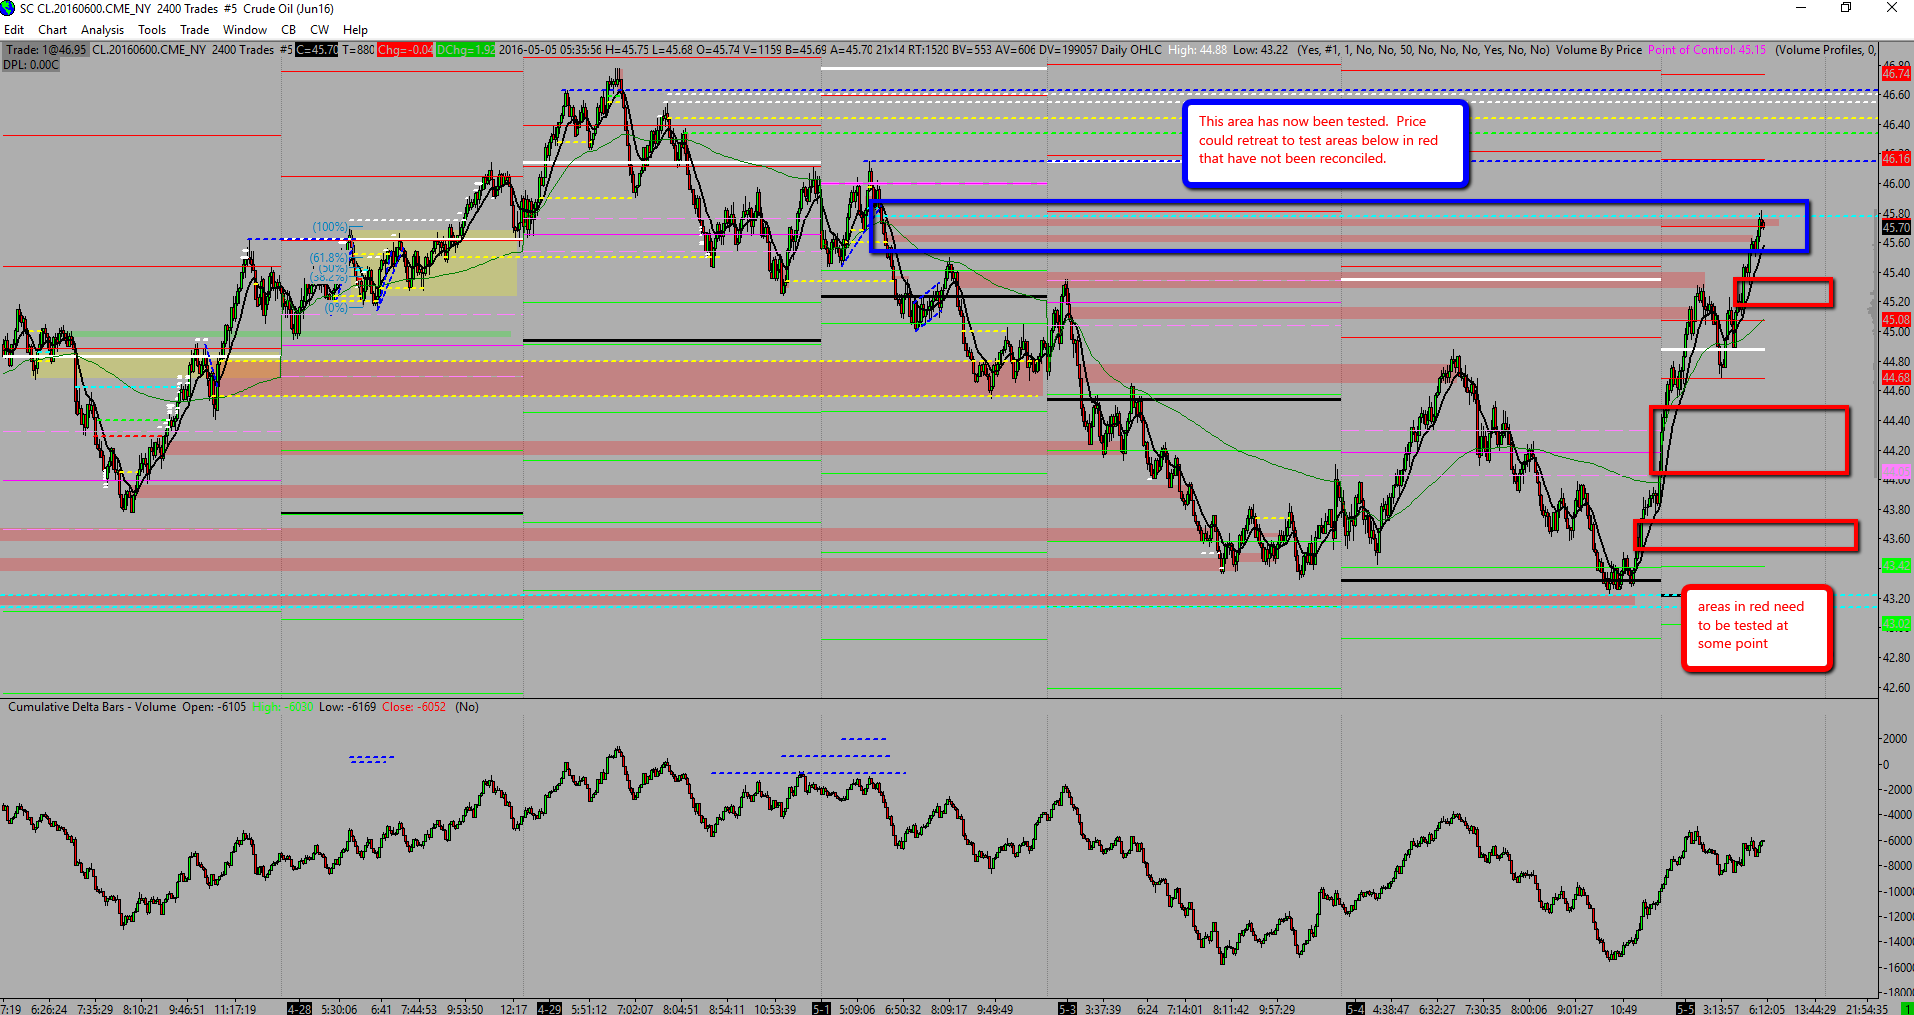Screen dimensions: 1914x1015
Task: Select the 4-29 date marker on time axis
Action: coord(549,1008)
